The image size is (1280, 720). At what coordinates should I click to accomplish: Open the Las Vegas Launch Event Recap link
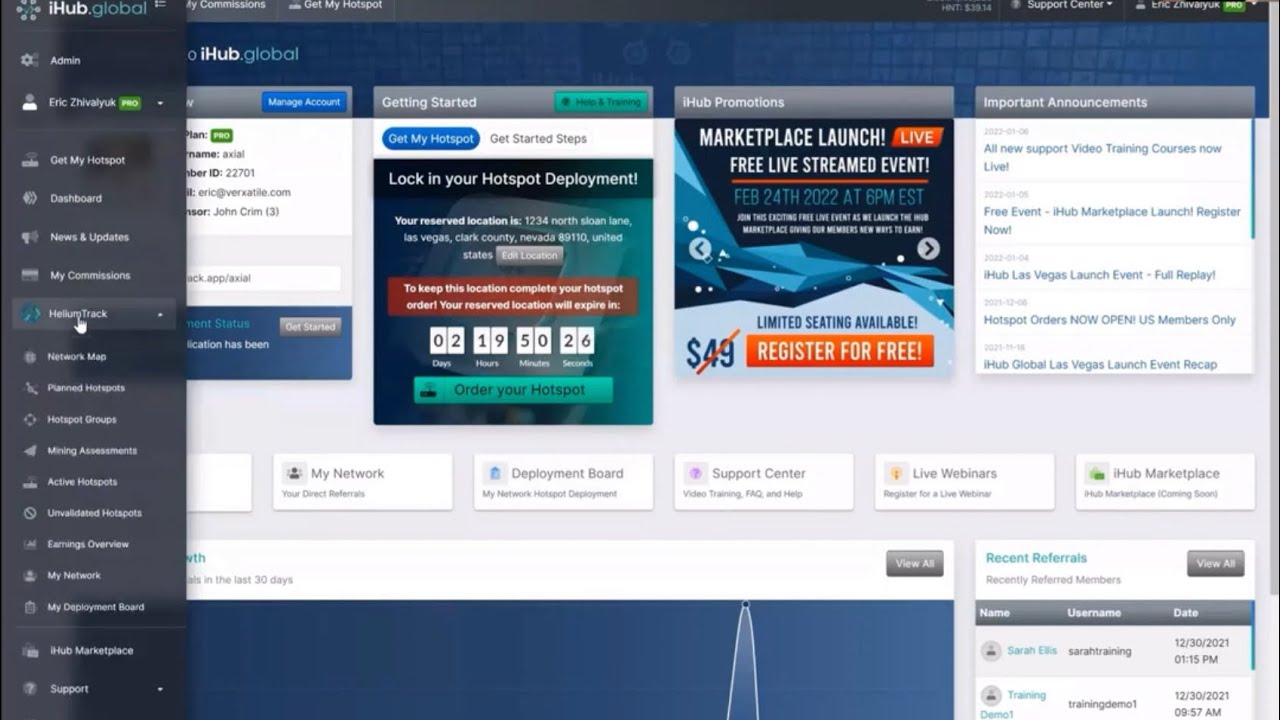[x=1100, y=364]
